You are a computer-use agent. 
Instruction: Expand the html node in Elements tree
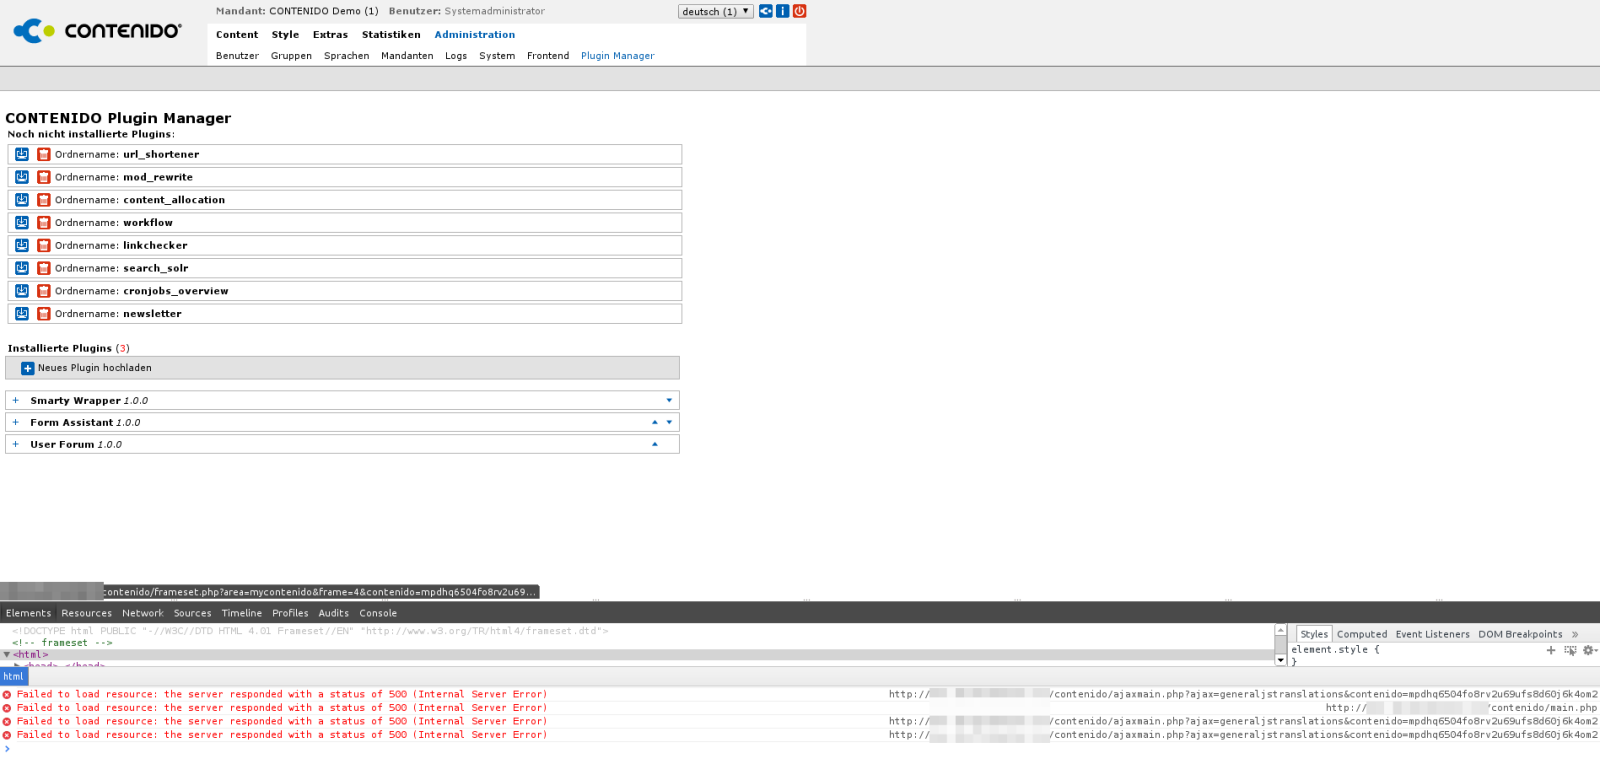7,655
